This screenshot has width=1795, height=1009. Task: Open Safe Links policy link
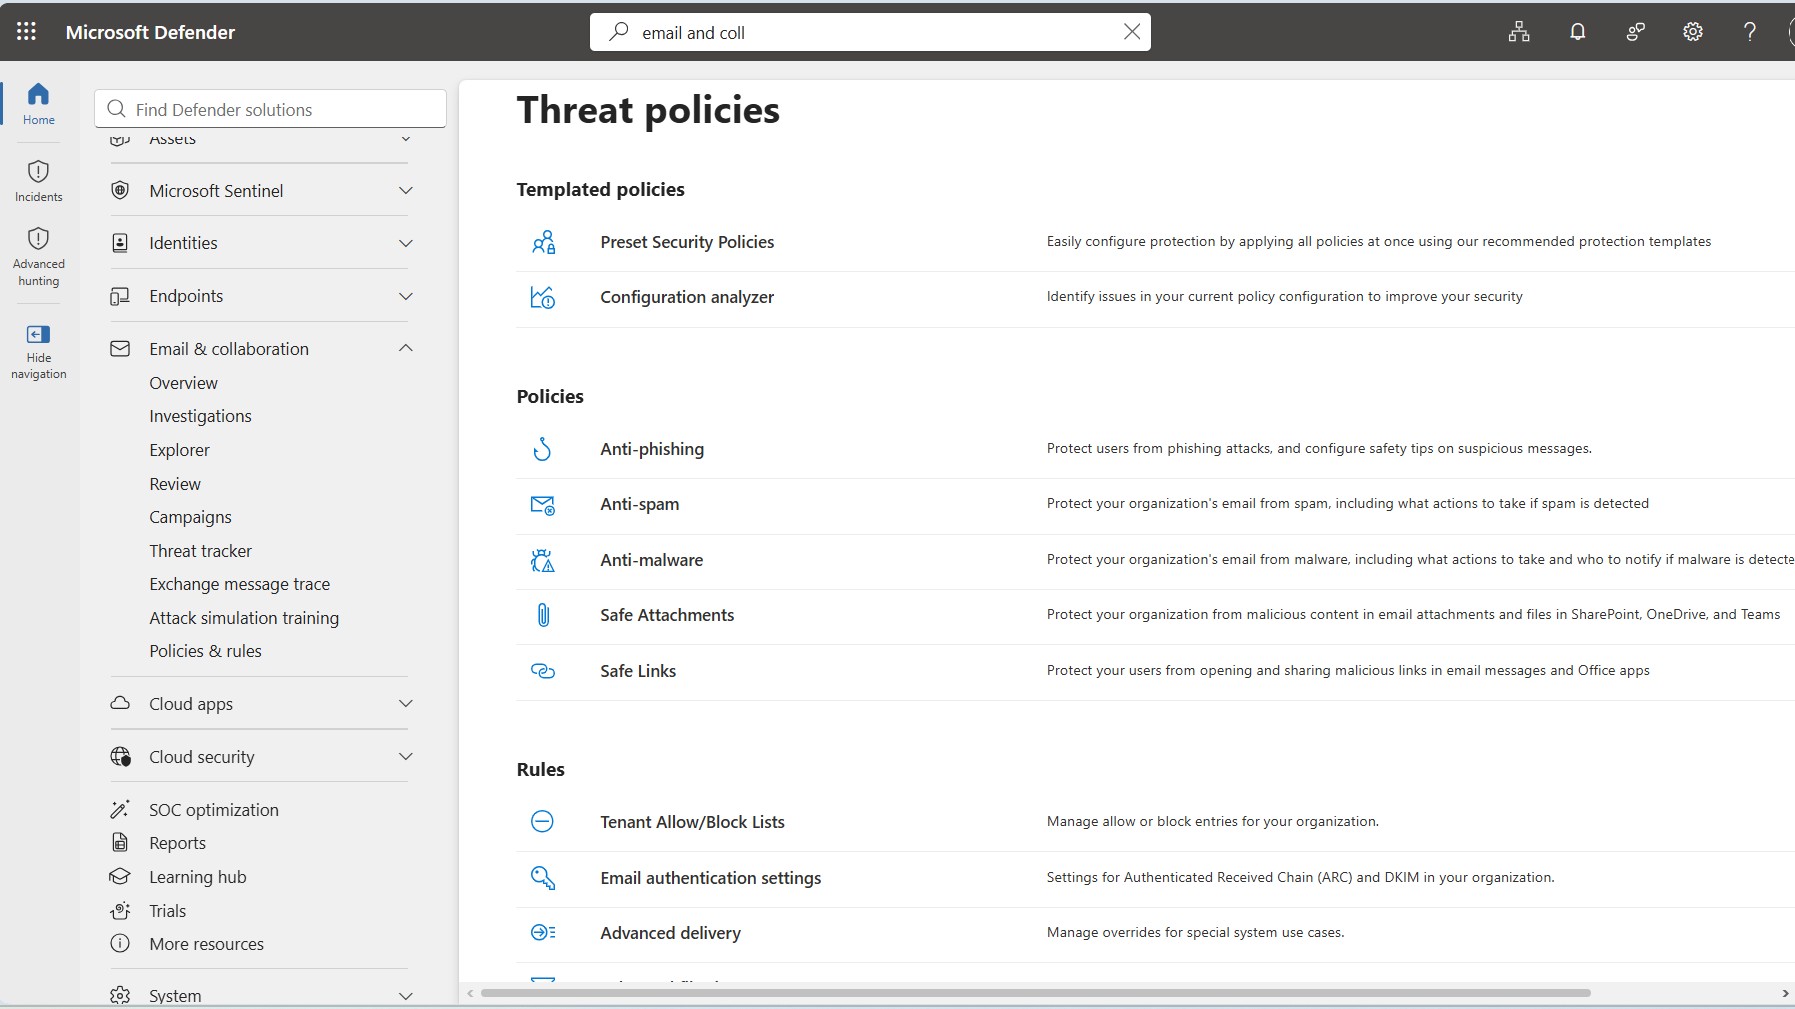click(x=638, y=671)
